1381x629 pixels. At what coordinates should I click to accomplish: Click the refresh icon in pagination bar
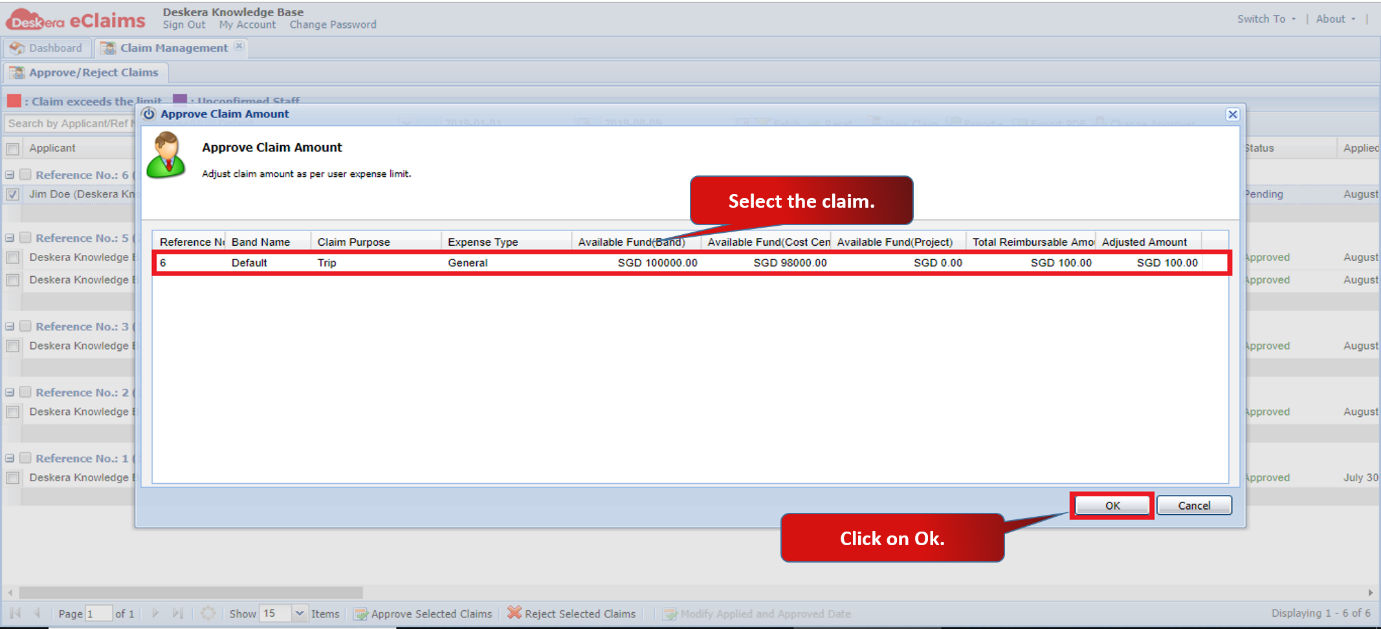click(208, 613)
